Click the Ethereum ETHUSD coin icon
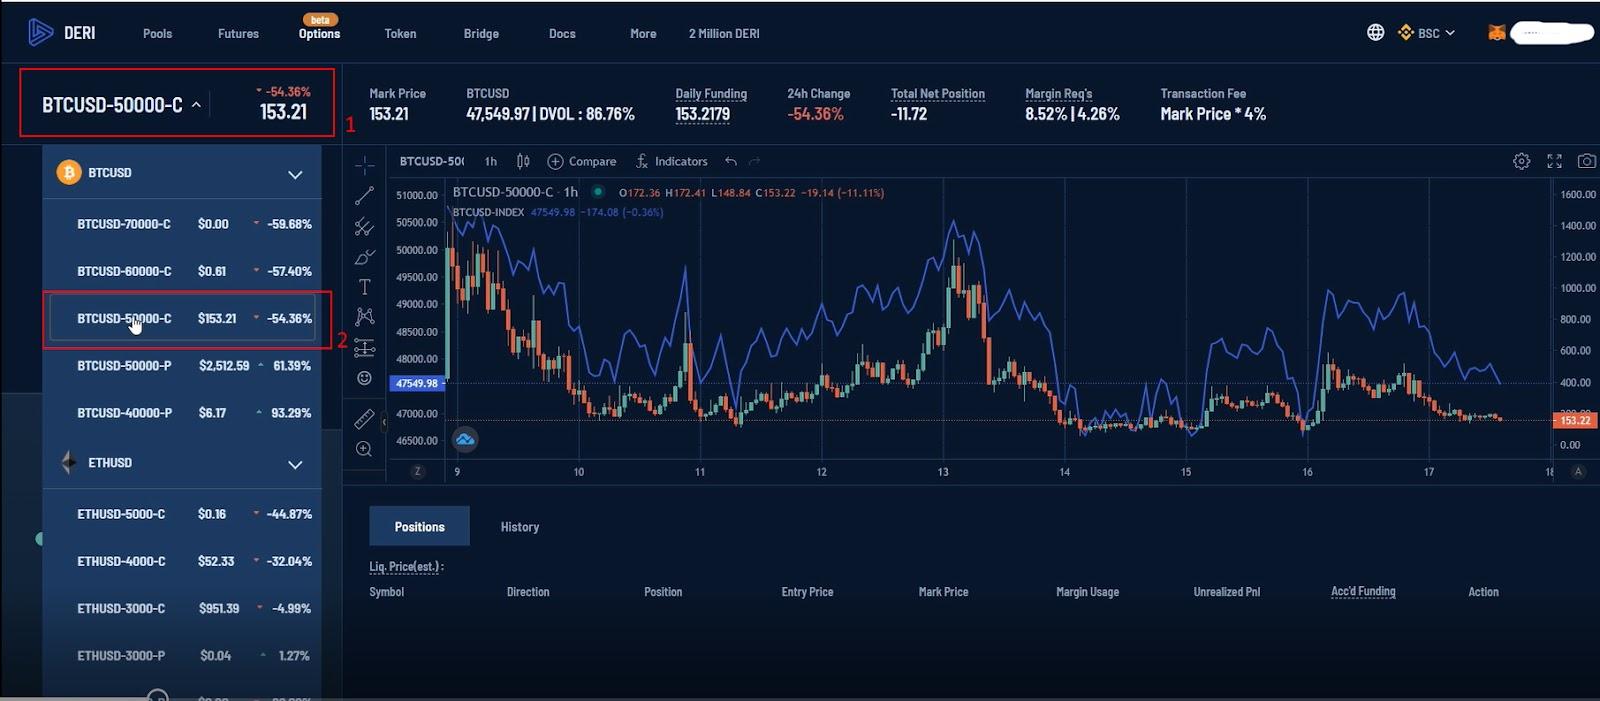 pyautogui.click(x=69, y=463)
